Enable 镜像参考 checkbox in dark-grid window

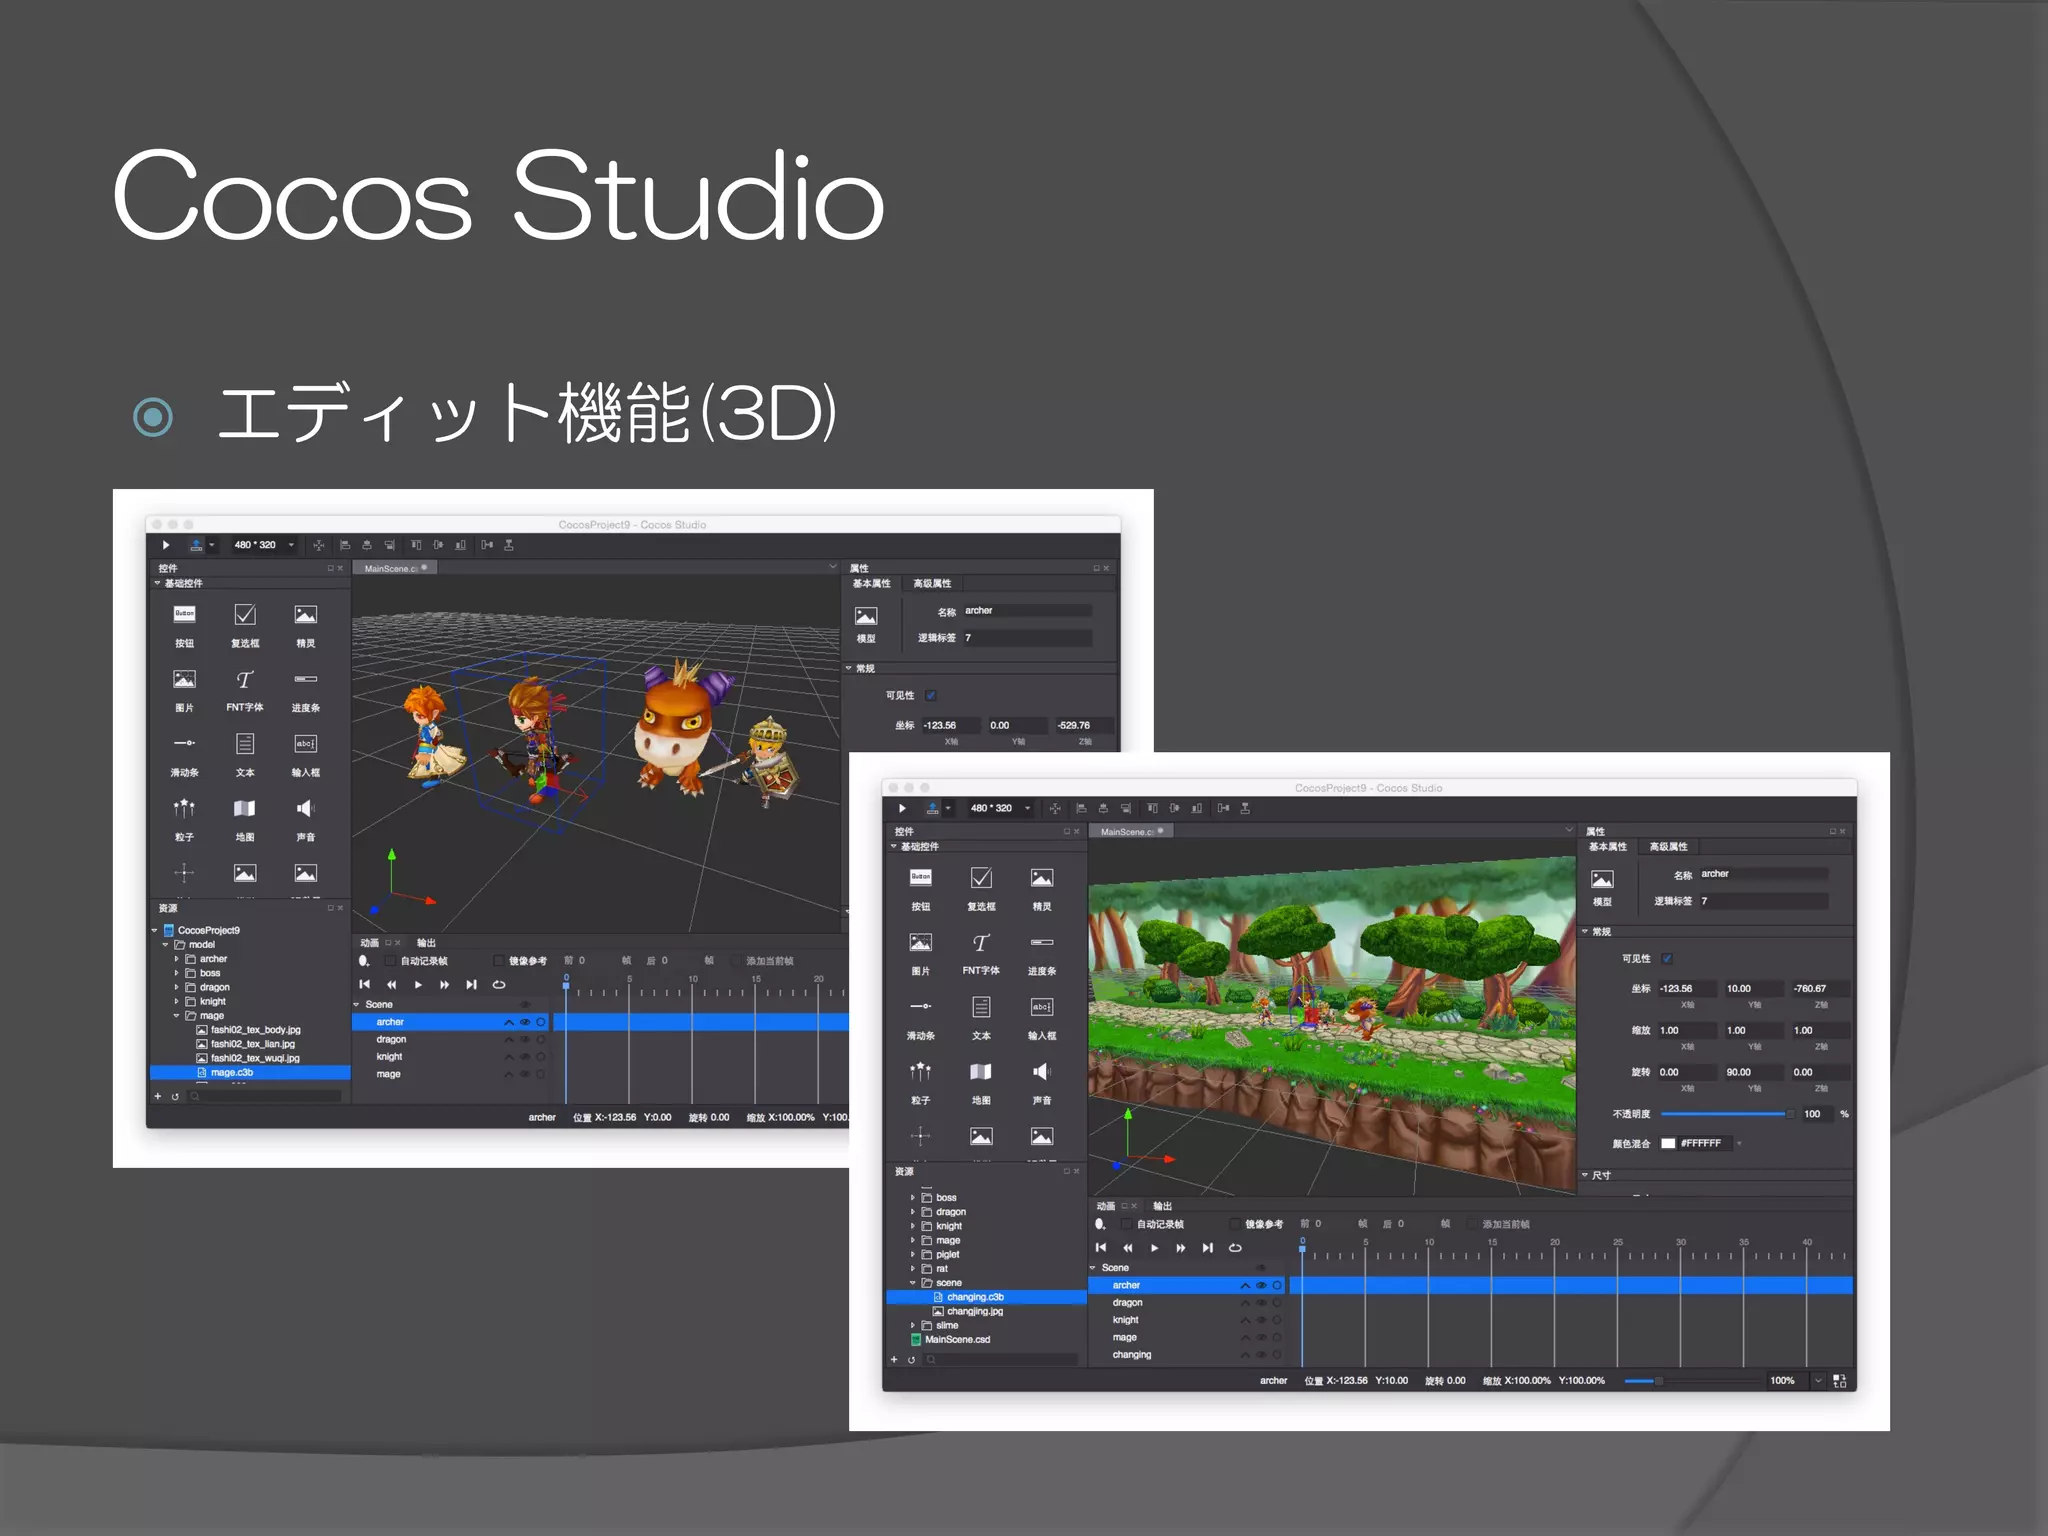499,961
